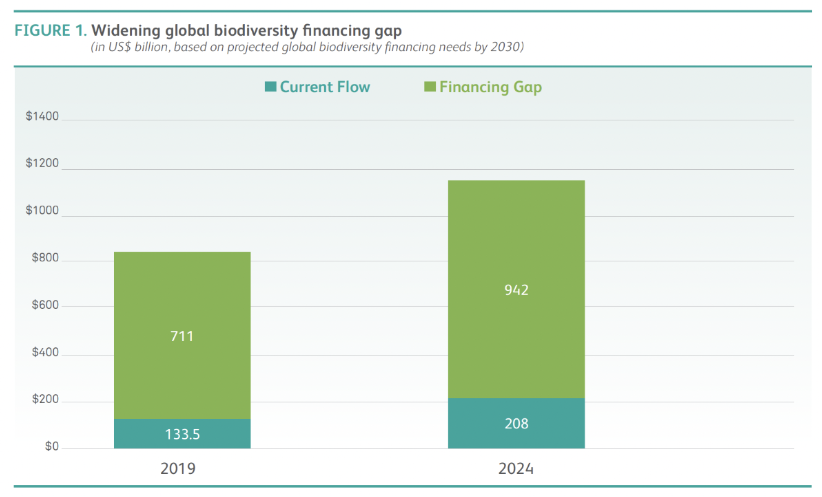Click the 2024 Financing Gap bar labeled 942
Viewport: 822px width, 497px height.
pyautogui.click(x=516, y=289)
